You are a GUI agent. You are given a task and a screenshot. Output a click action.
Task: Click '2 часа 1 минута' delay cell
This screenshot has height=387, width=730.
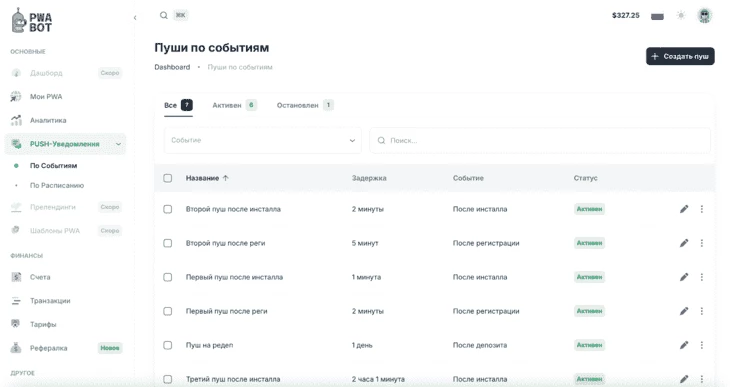[x=378, y=379]
